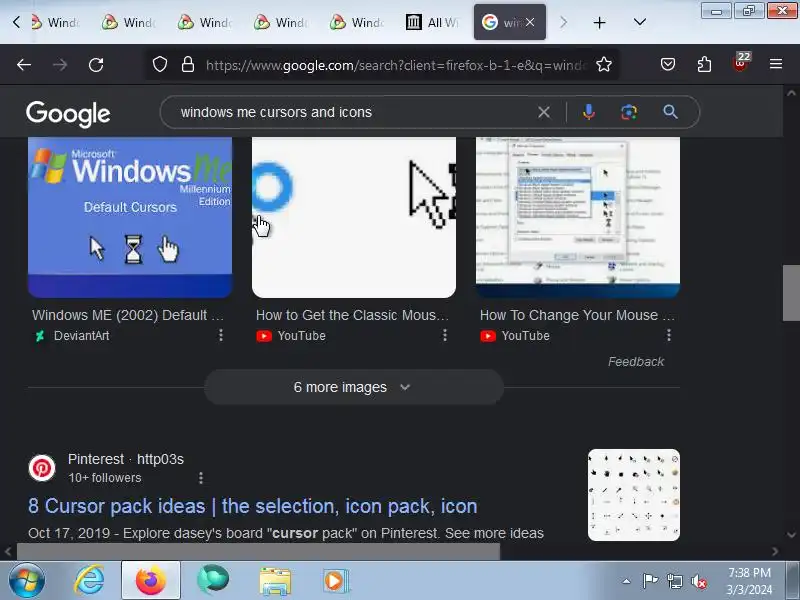Image resolution: width=800 pixels, height=600 pixels.
Task: Open Pinterest cursor pack thumbnail image
Action: pyautogui.click(x=634, y=495)
